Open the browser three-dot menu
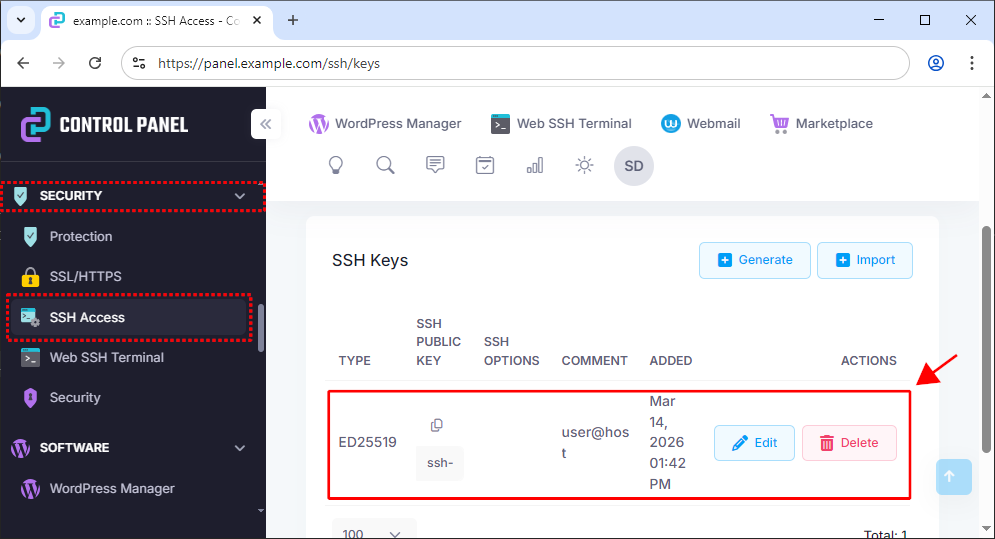 pyautogui.click(x=972, y=63)
